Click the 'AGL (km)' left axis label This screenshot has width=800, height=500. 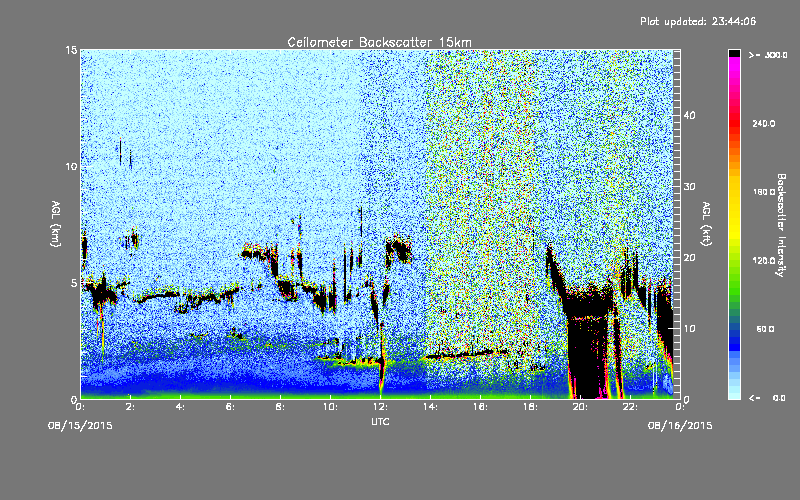(56, 224)
